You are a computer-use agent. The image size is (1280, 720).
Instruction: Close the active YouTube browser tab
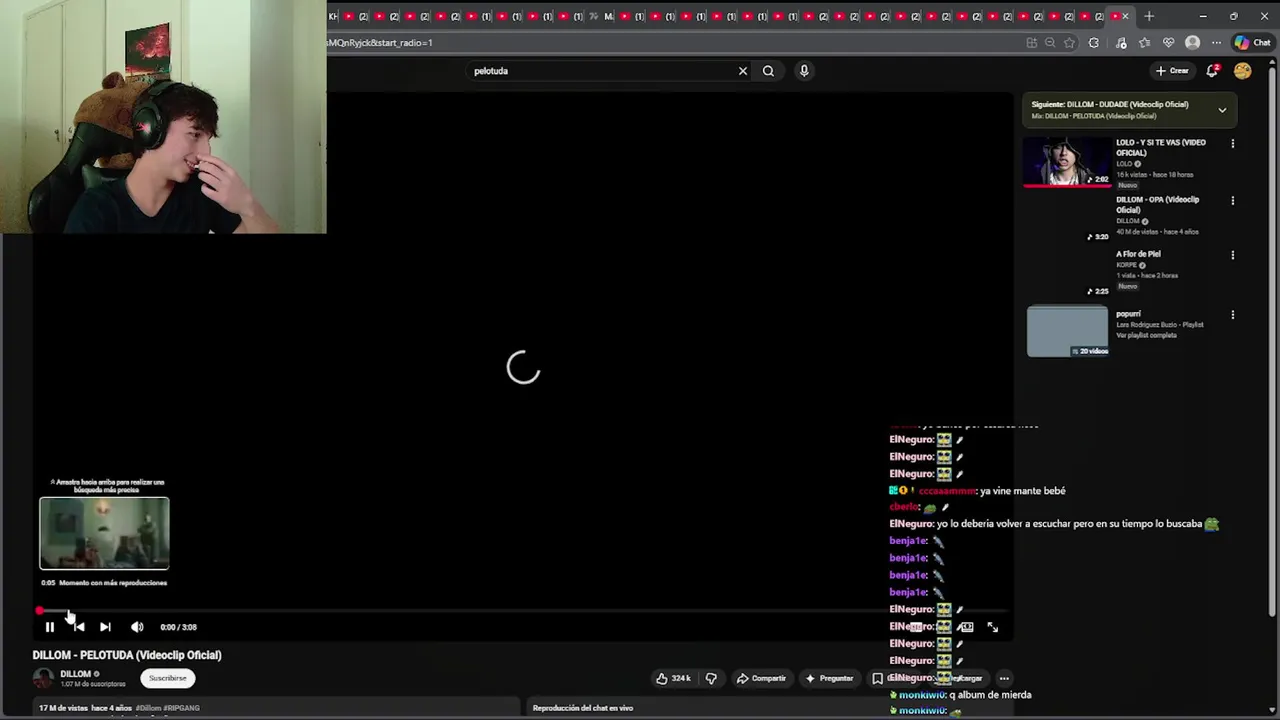1125,16
